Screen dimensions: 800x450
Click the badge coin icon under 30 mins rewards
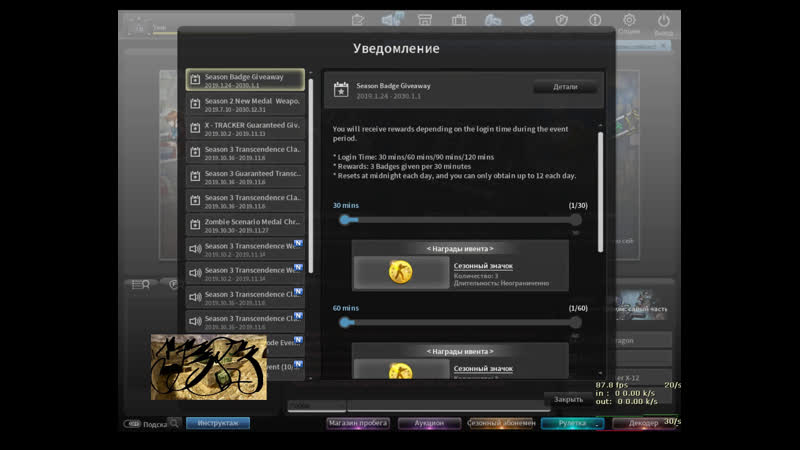[401, 272]
